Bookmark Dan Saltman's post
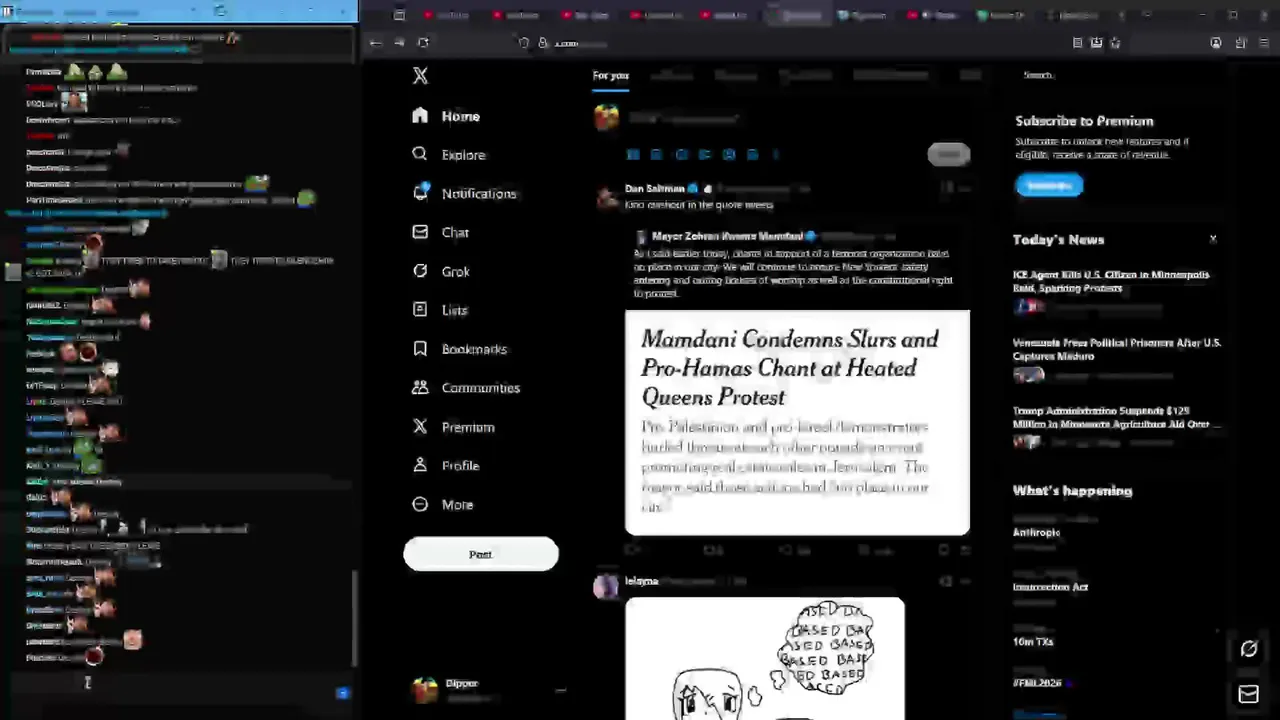 [x=943, y=550]
